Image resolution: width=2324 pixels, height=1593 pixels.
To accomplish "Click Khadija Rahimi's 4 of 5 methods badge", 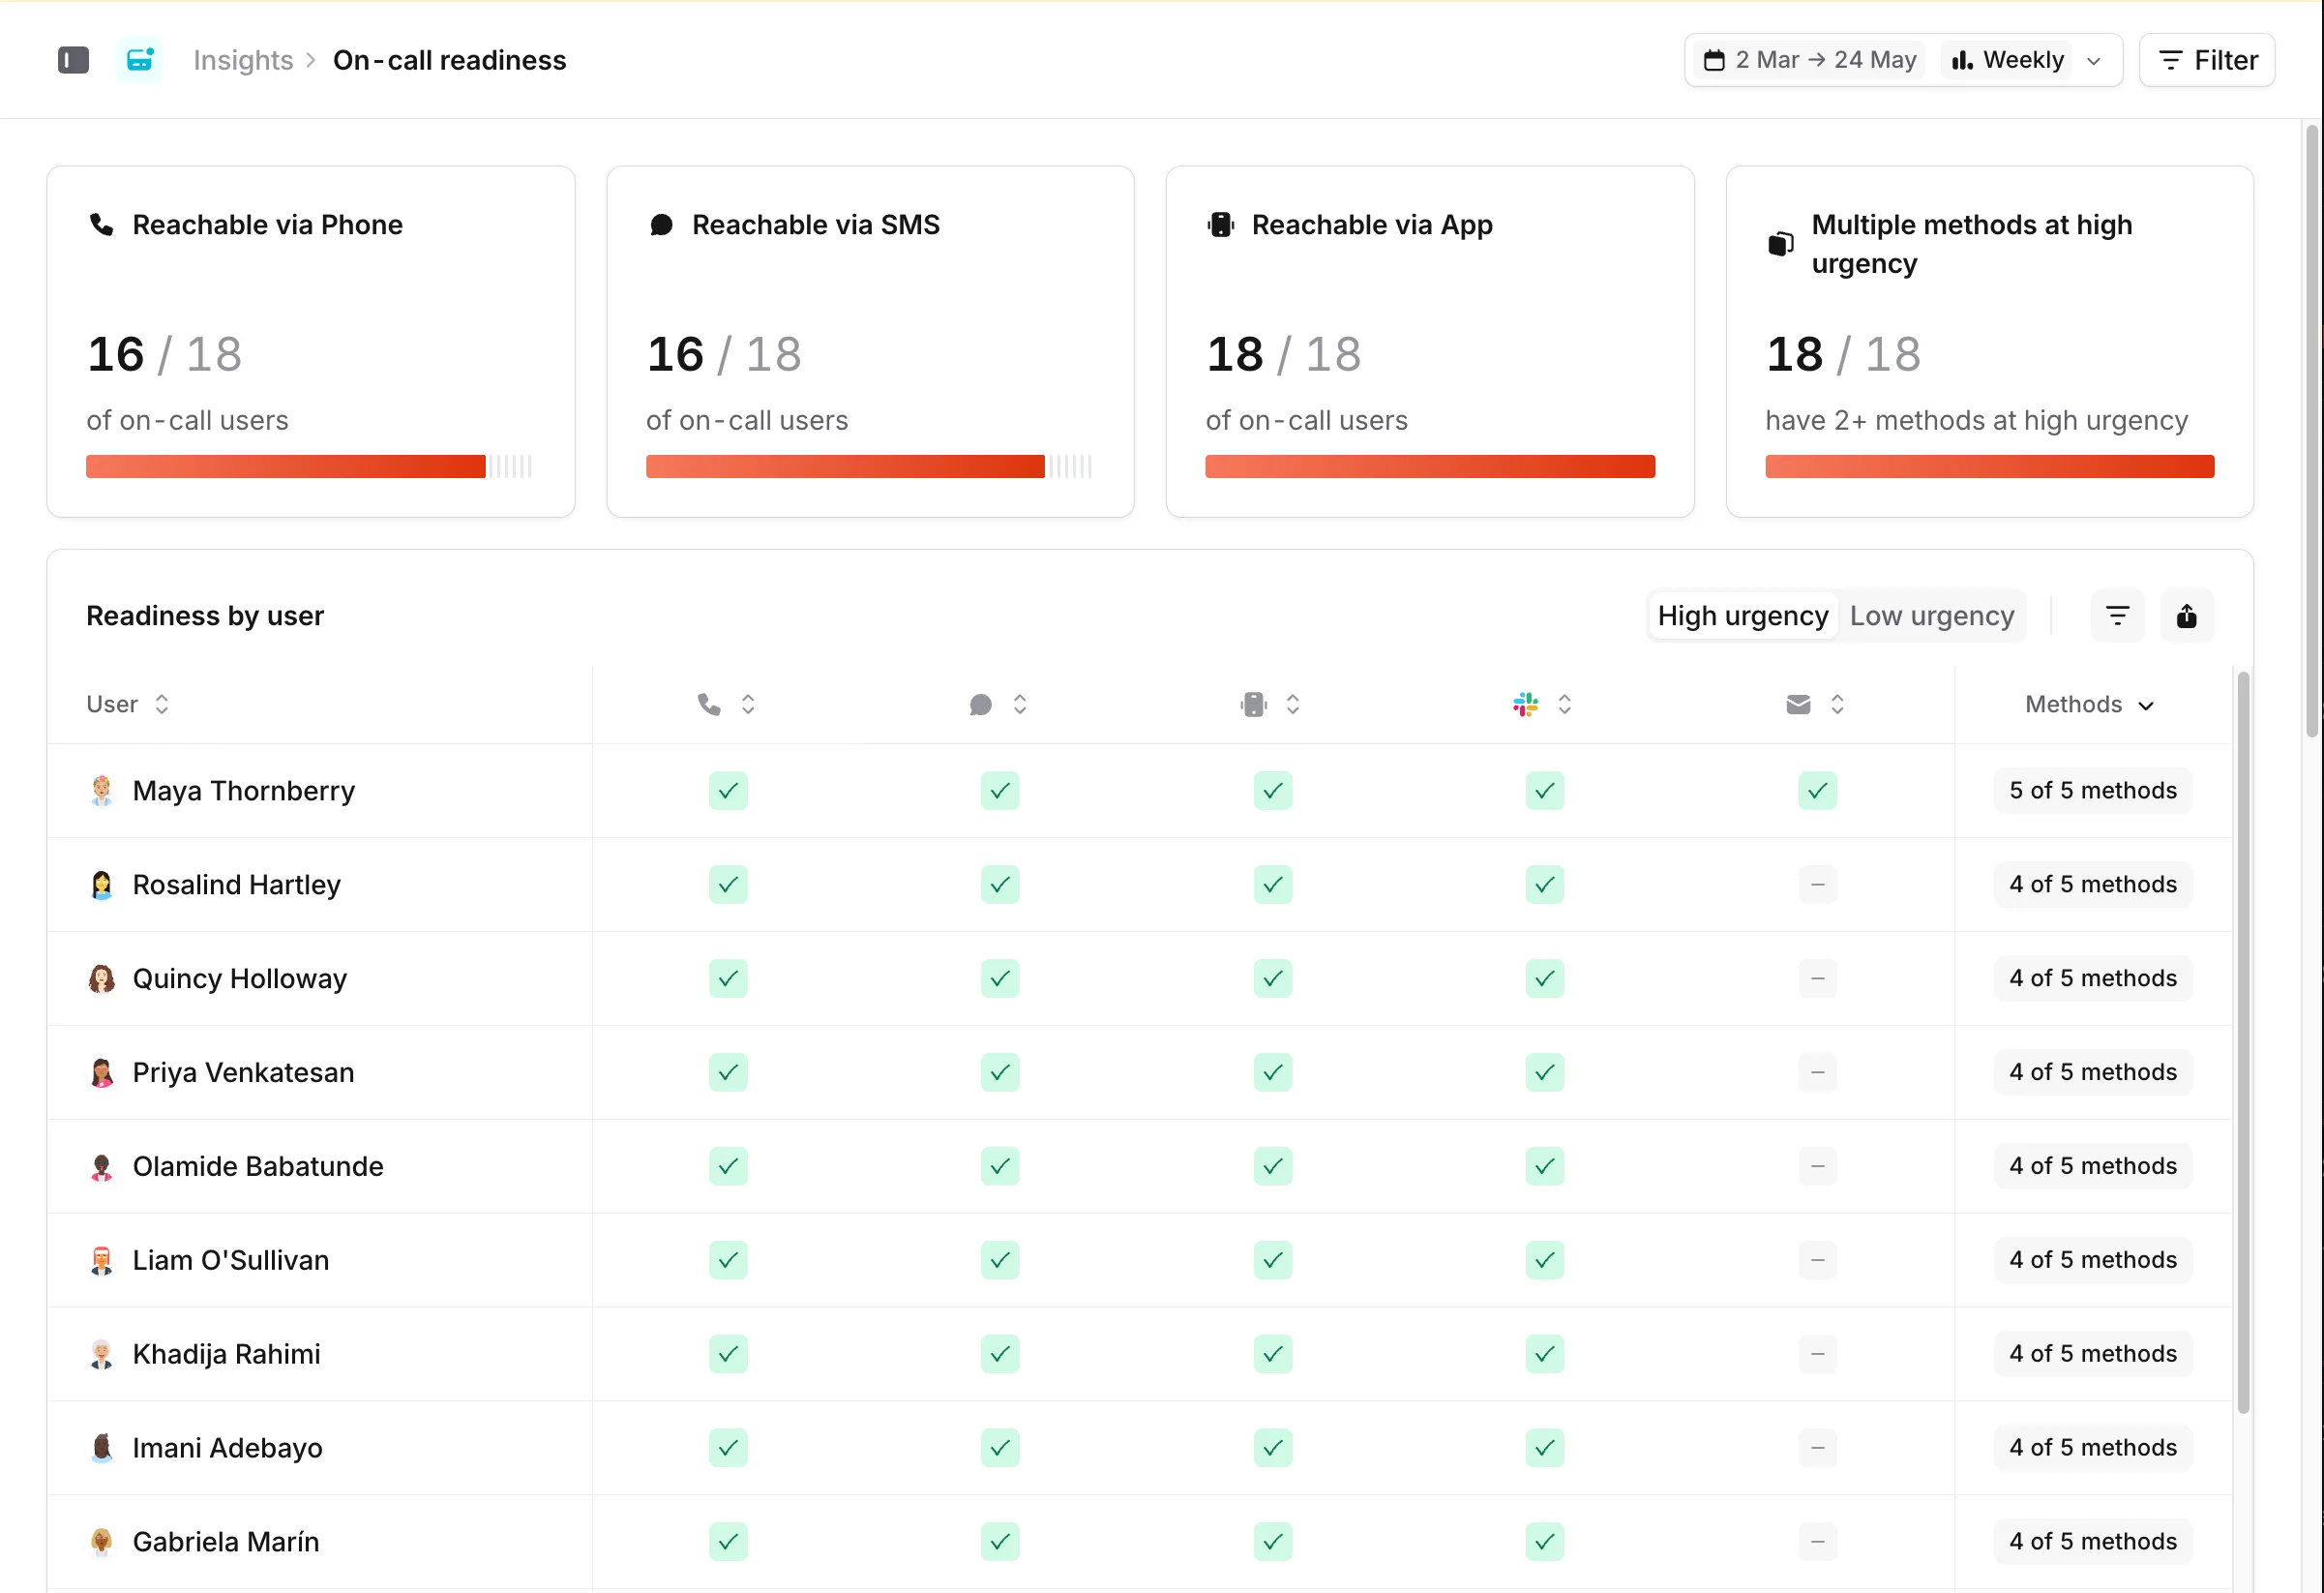I will [x=2093, y=1355].
